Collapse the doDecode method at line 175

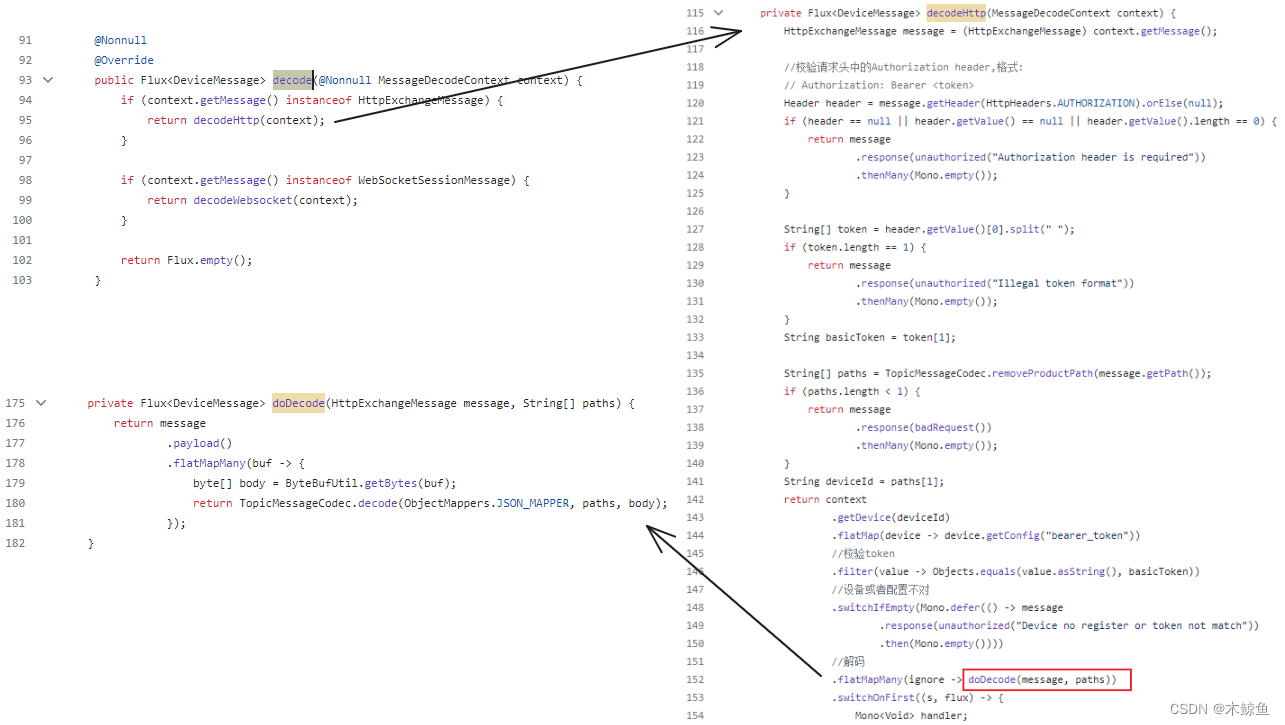41,403
